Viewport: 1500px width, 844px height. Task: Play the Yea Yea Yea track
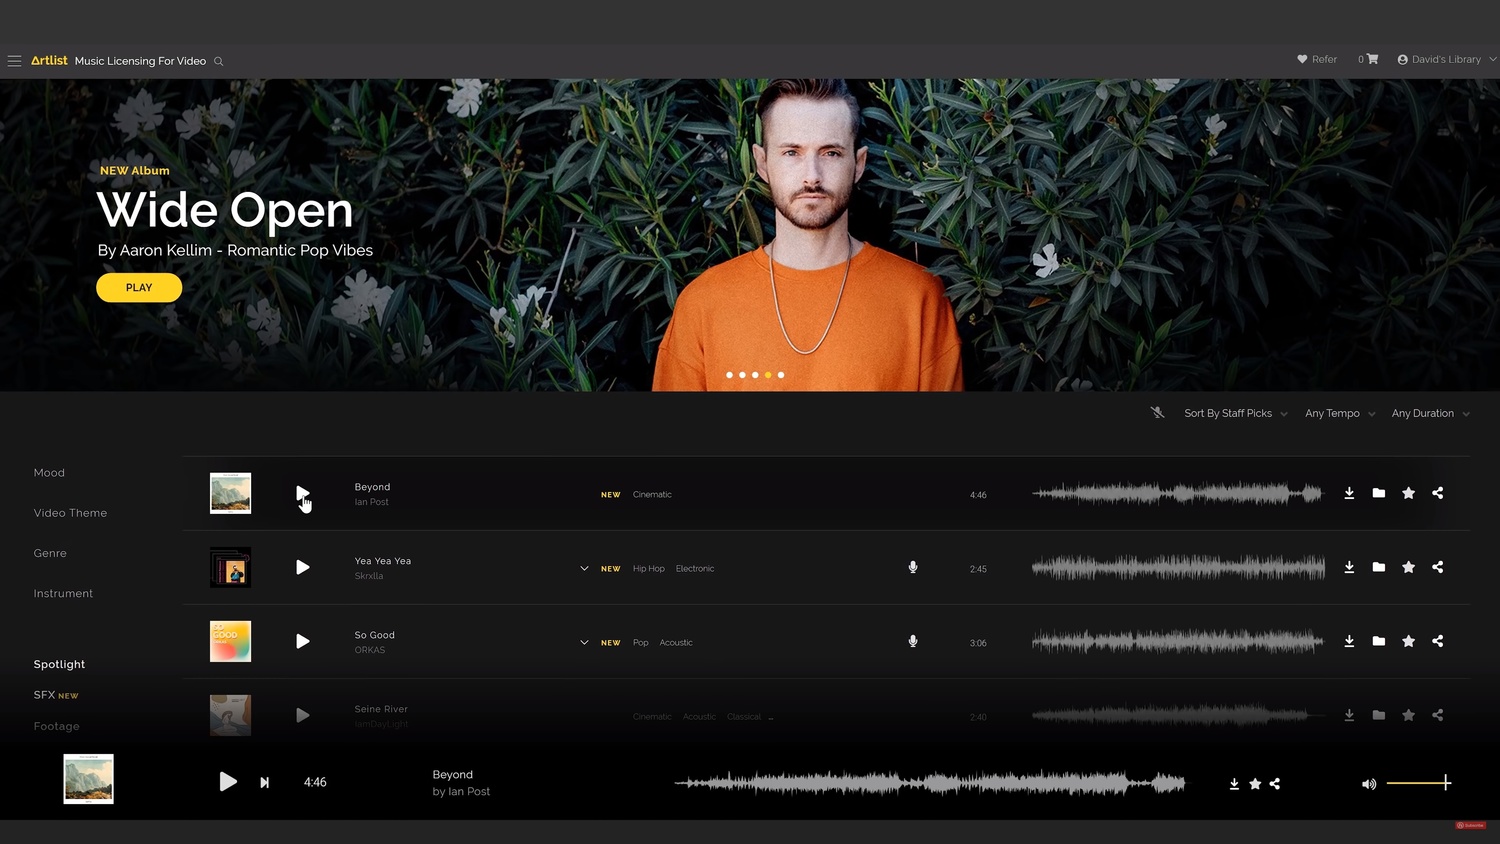tap(302, 567)
